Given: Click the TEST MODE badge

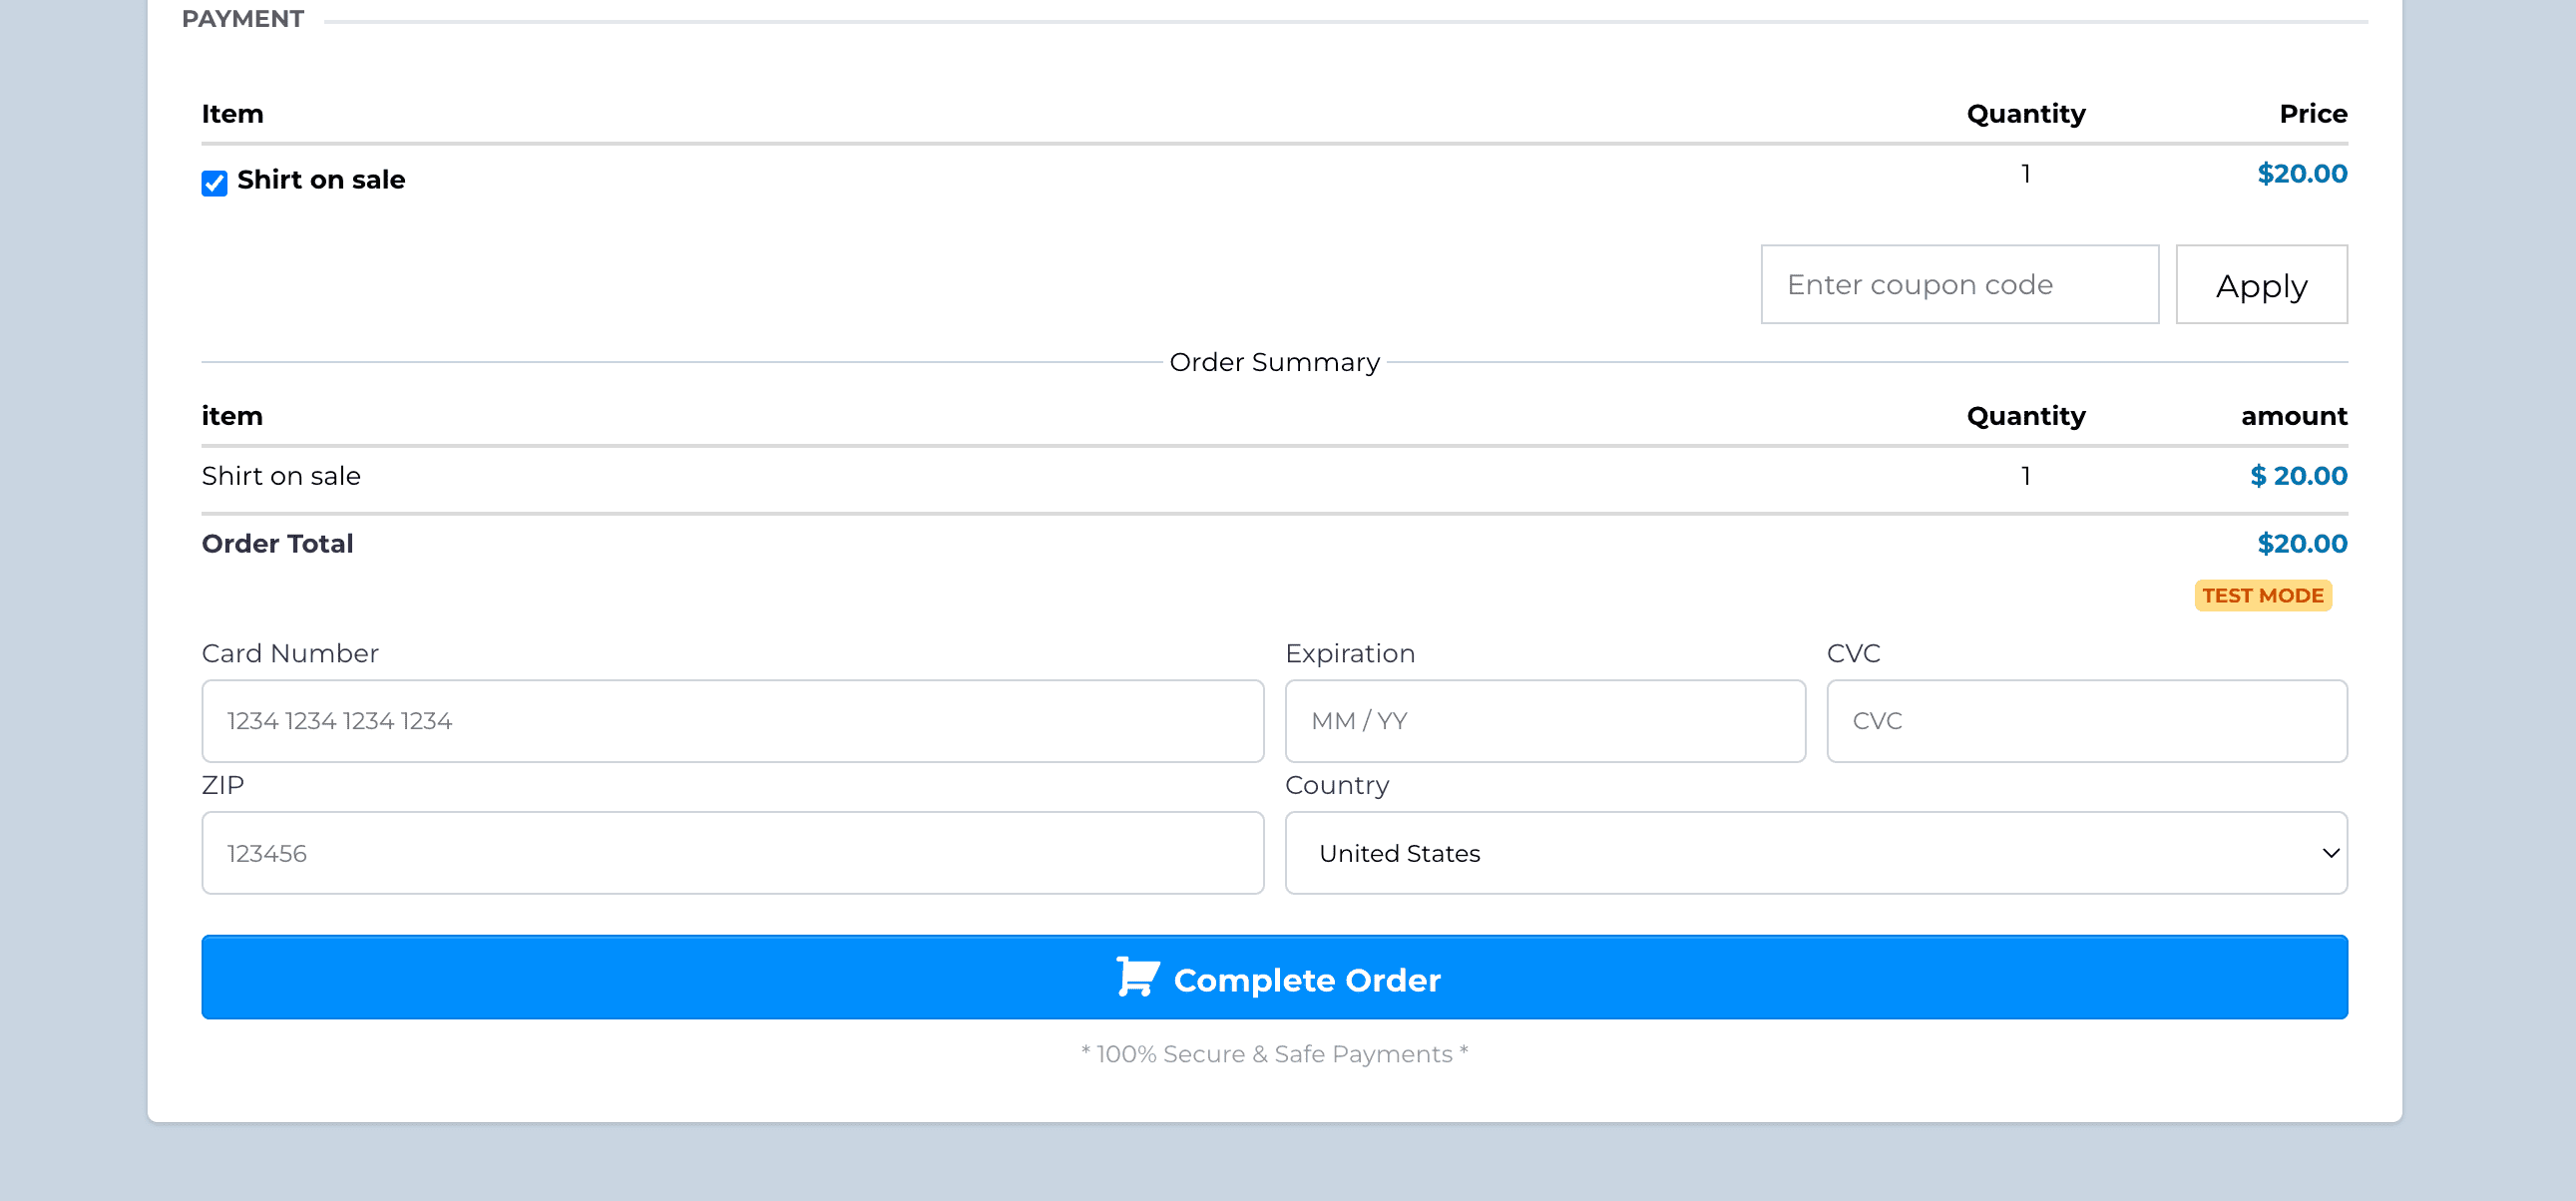Looking at the screenshot, I should tap(2263, 596).
